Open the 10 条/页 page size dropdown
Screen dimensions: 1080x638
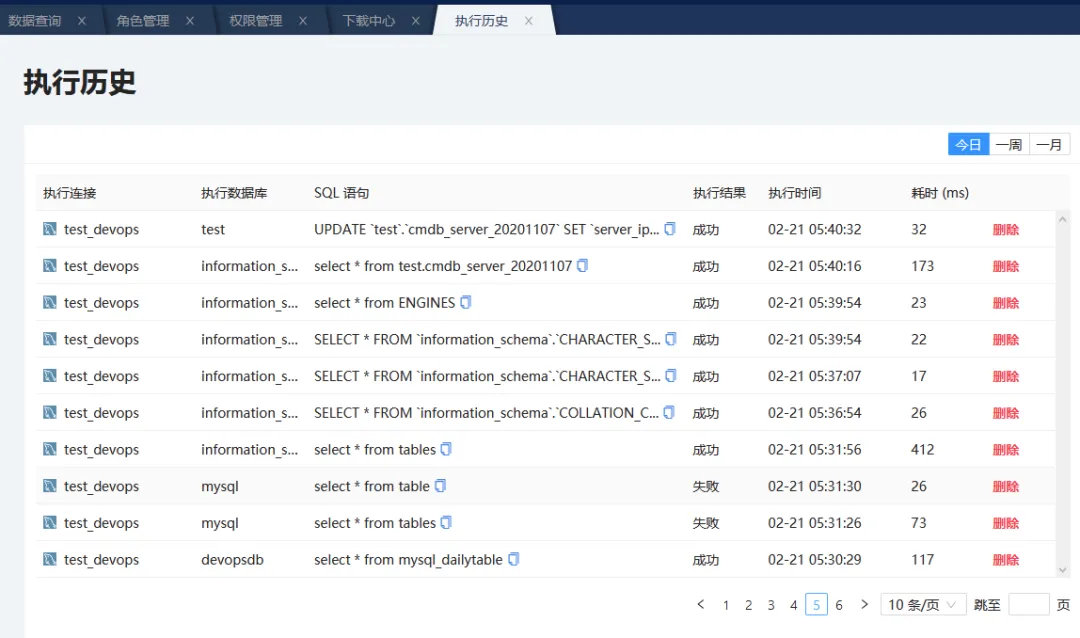point(924,605)
